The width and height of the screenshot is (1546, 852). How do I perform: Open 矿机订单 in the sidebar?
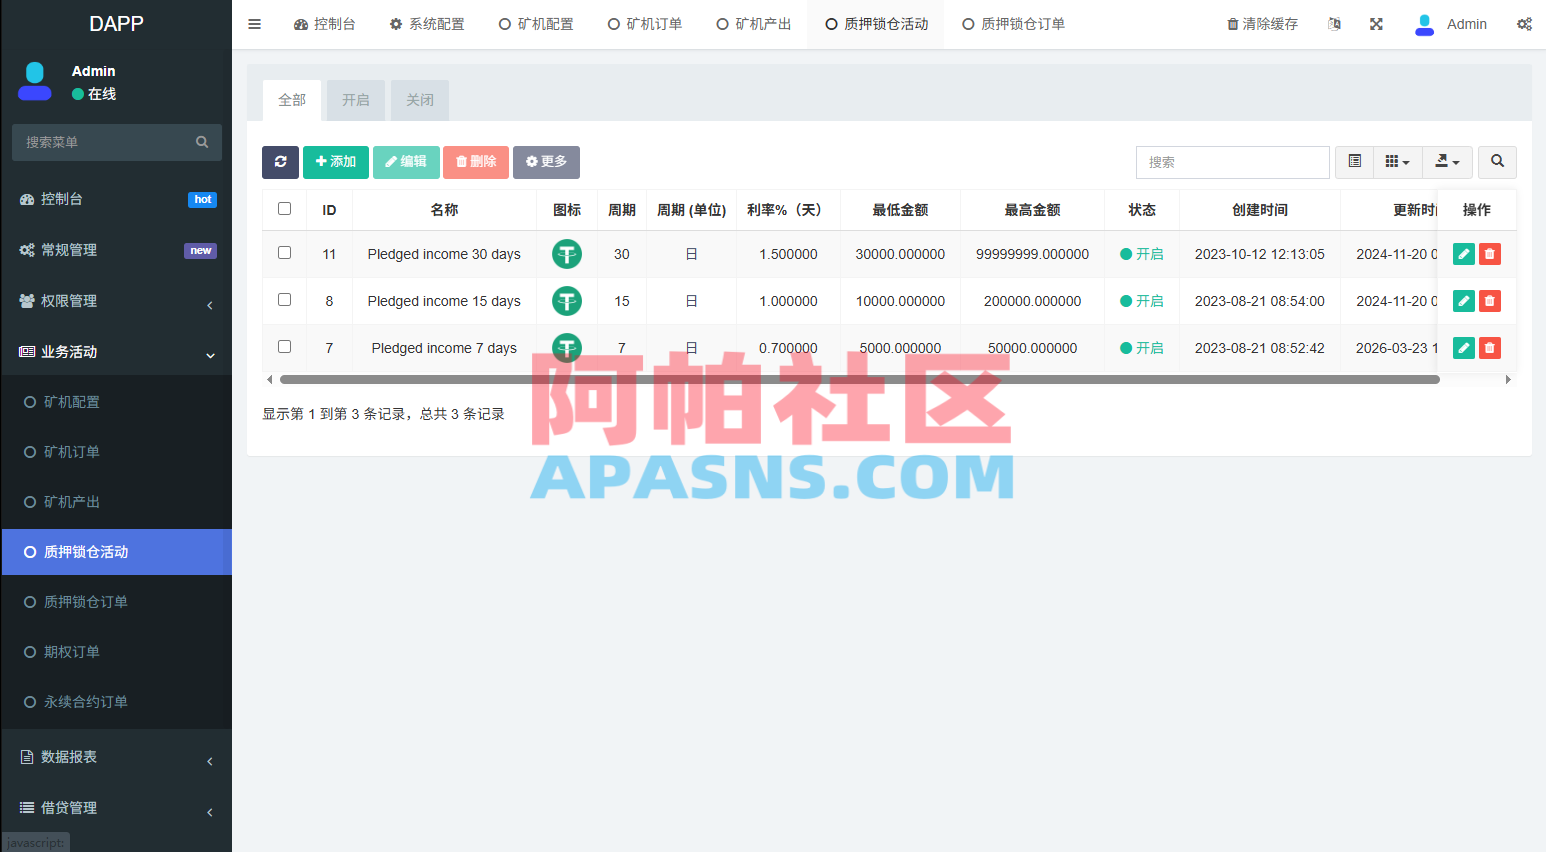[116, 452]
